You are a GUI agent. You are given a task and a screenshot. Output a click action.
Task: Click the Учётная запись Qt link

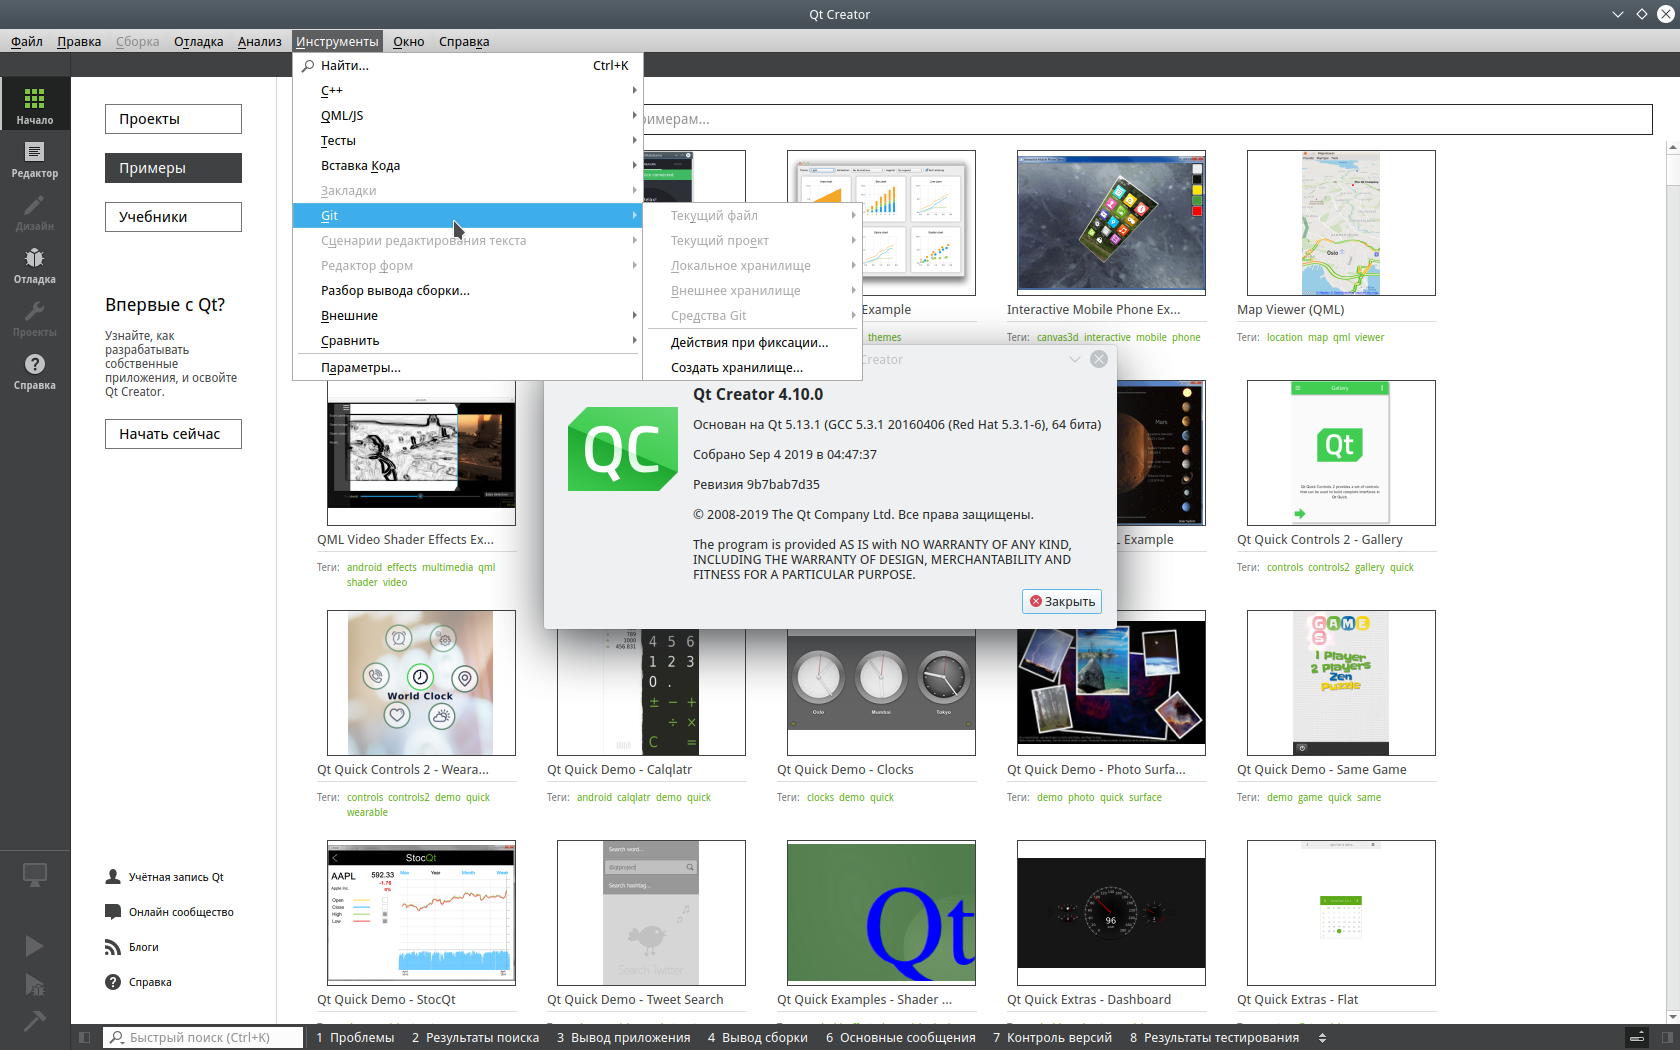(175, 877)
